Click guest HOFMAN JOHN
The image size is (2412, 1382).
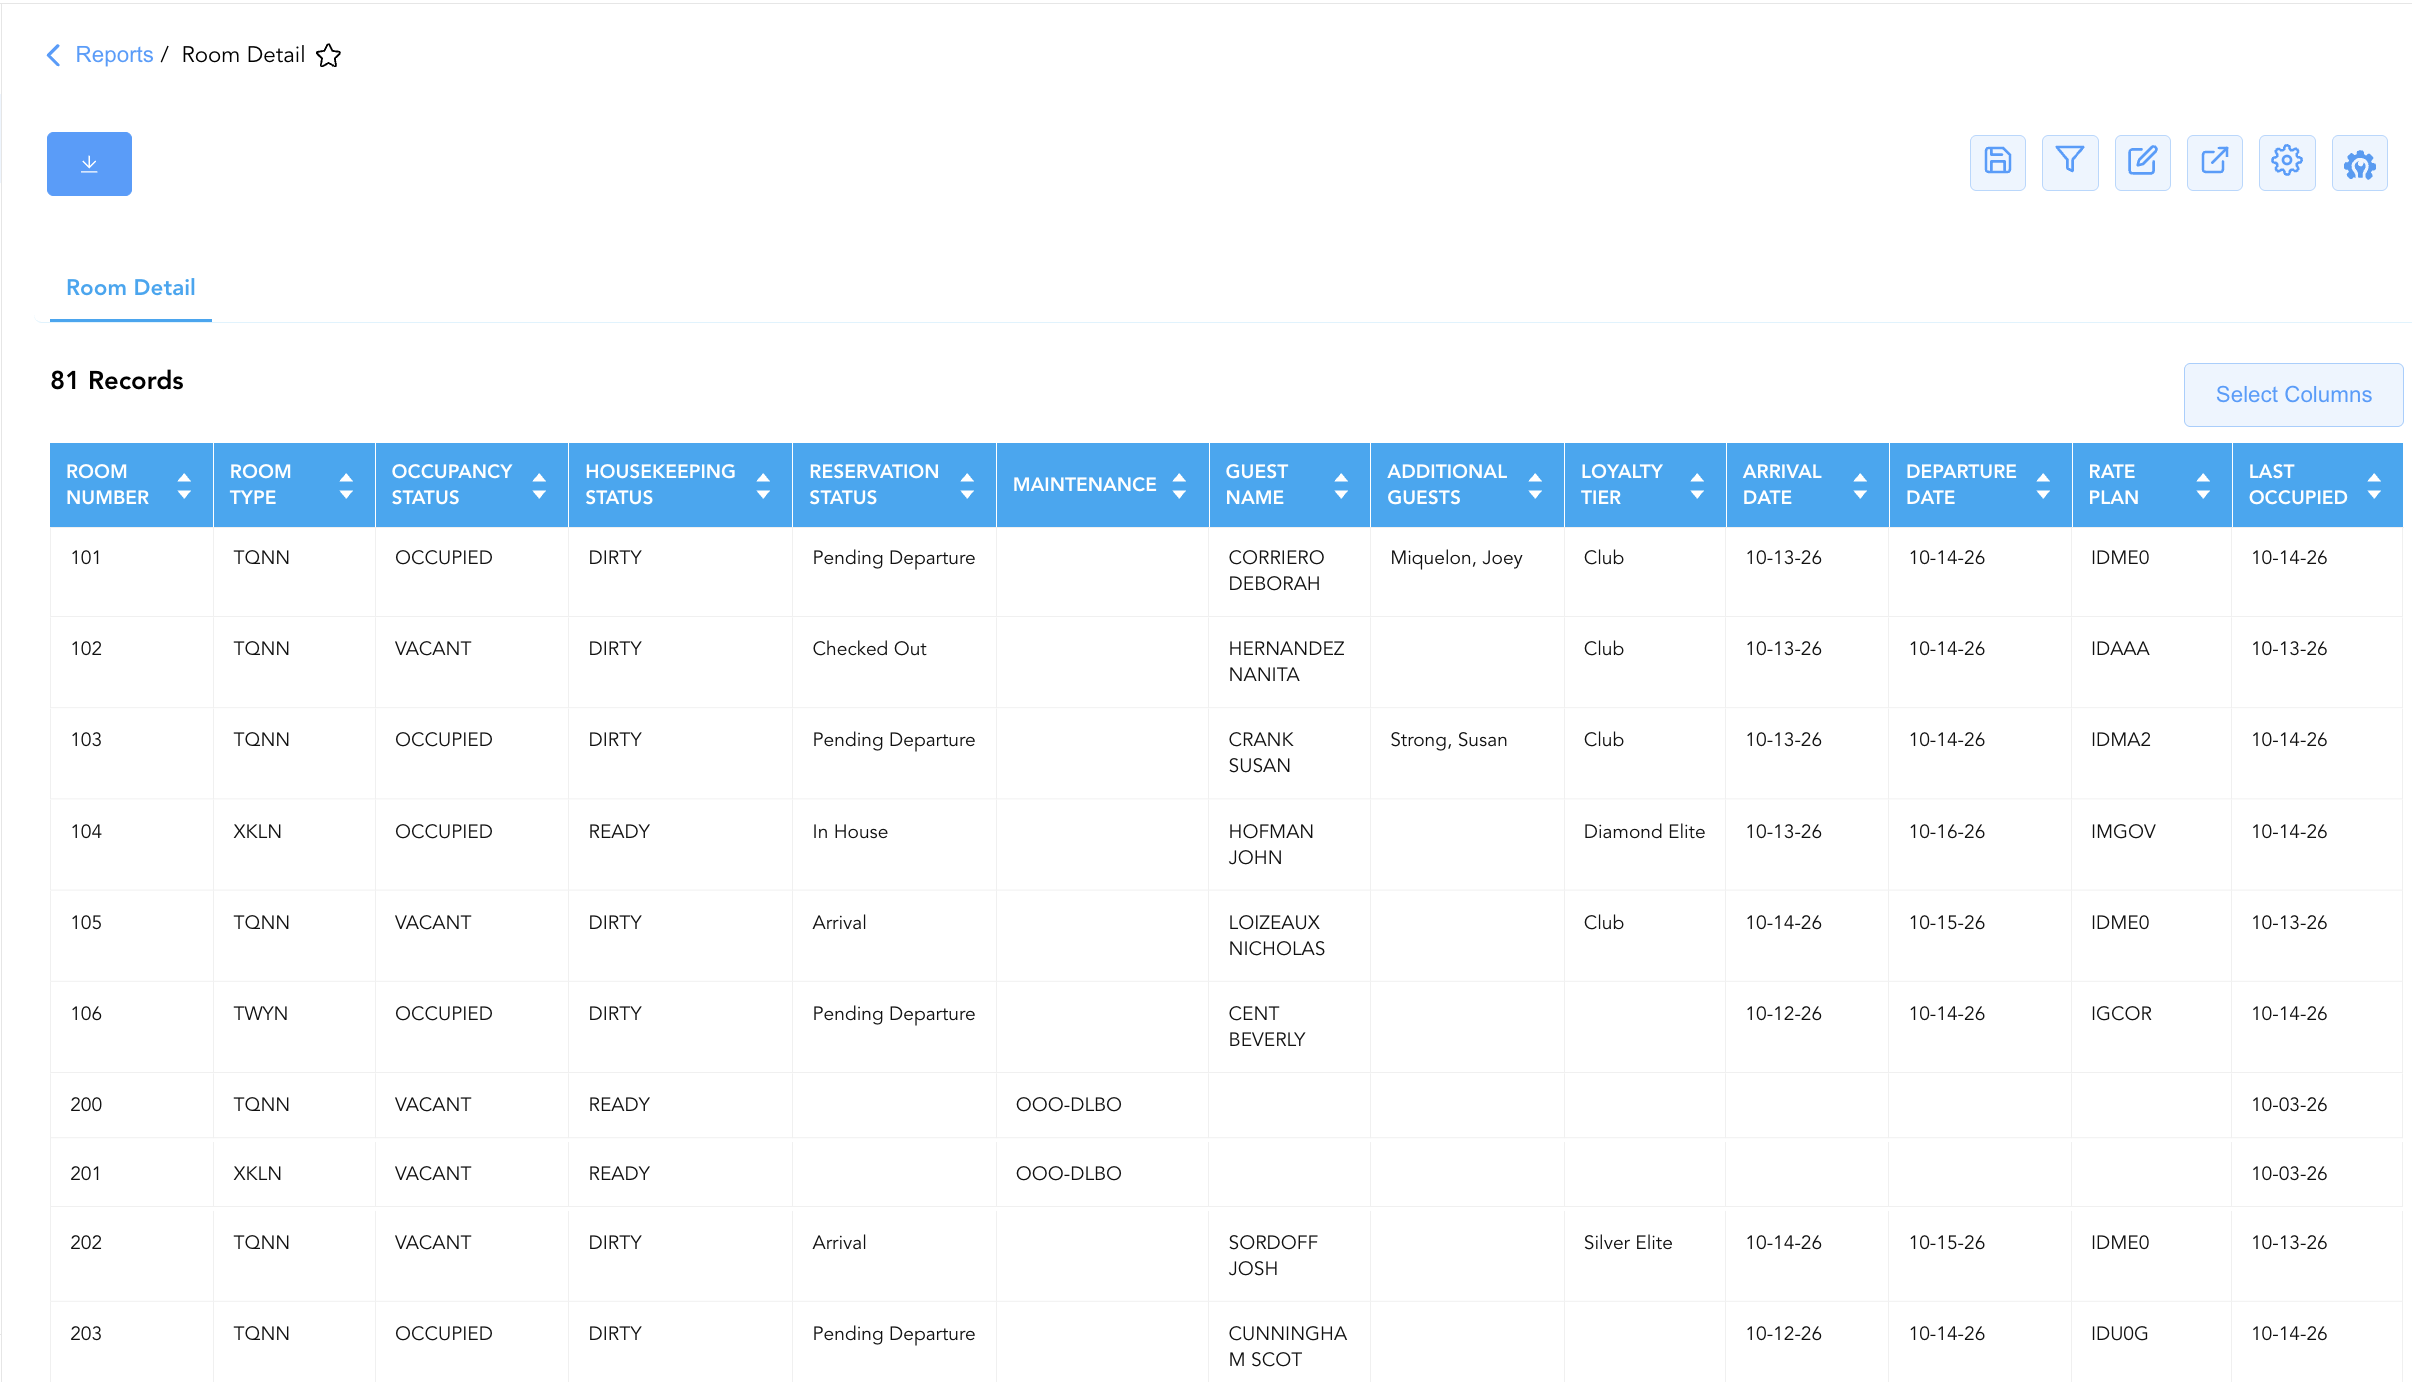click(1271, 845)
